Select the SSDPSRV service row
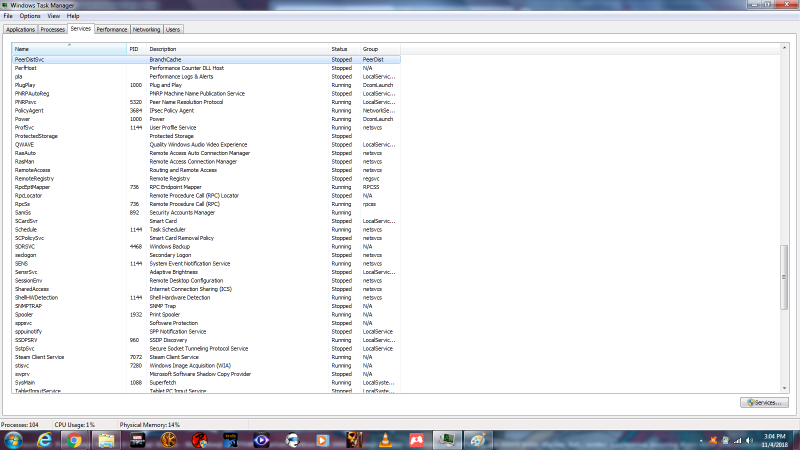800x450 pixels. pos(206,340)
